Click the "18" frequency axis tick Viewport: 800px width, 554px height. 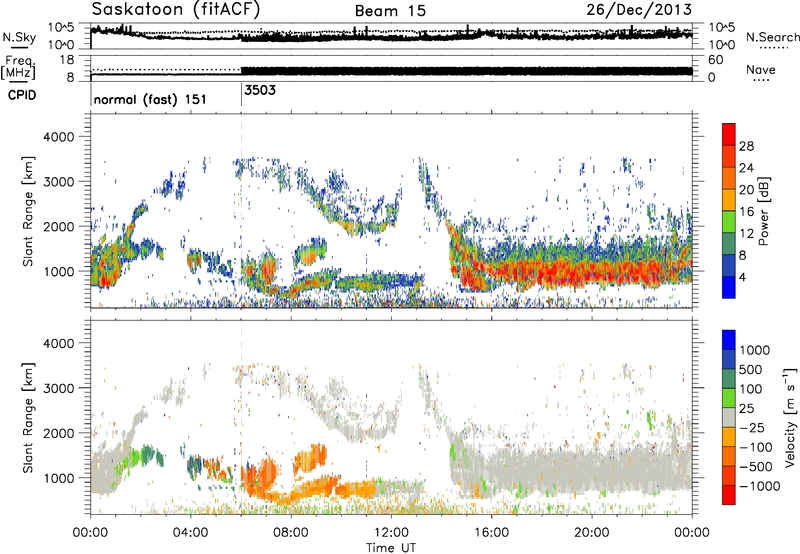pyautogui.click(x=67, y=60)
